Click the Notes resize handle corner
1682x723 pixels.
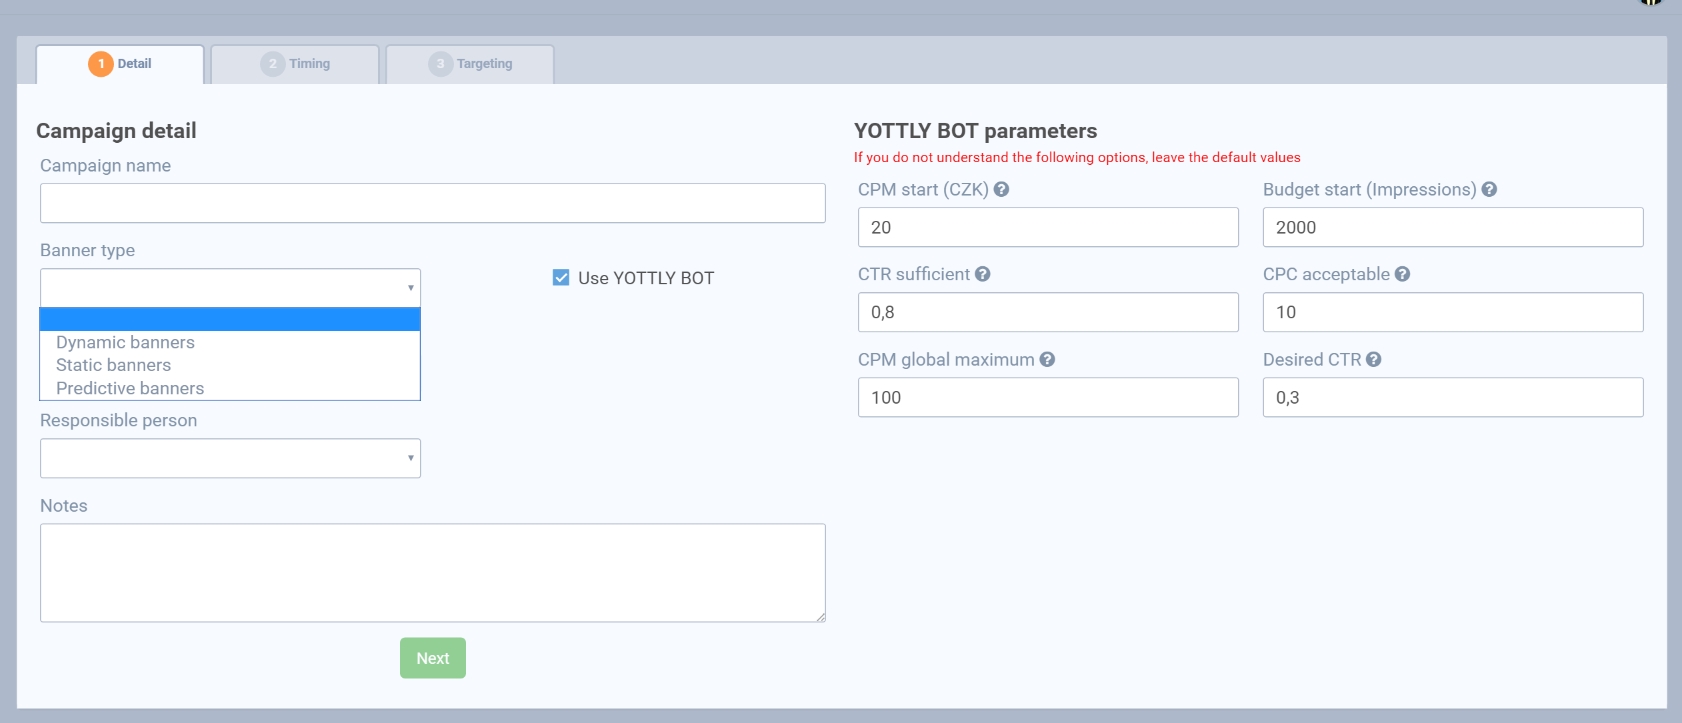820,617
